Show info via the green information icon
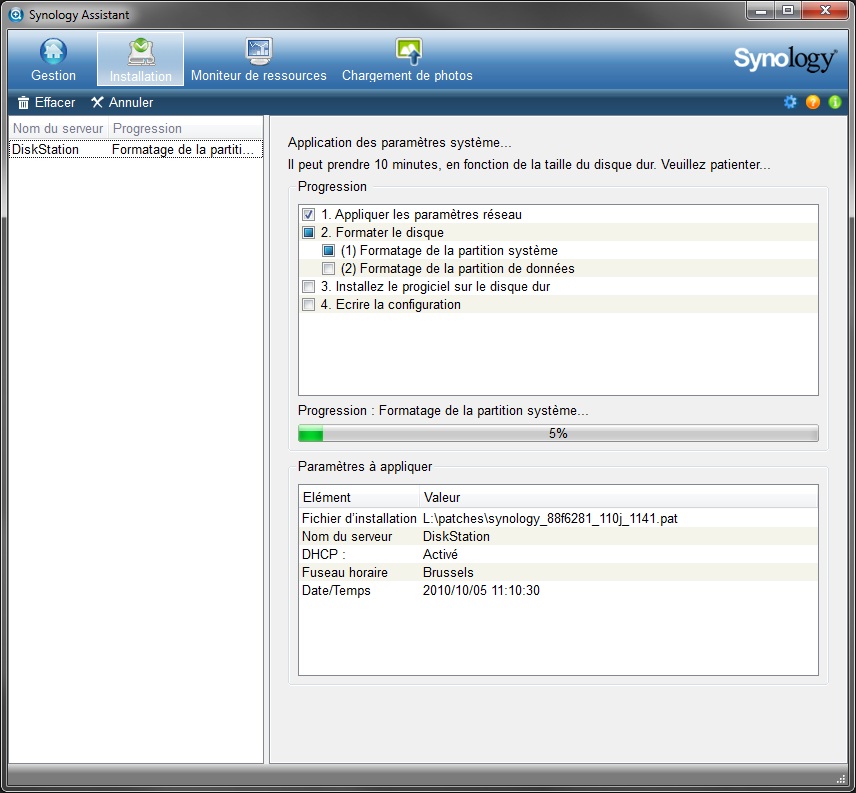The width and height of the screenshot is (856, 793). (x=835, y=102)
